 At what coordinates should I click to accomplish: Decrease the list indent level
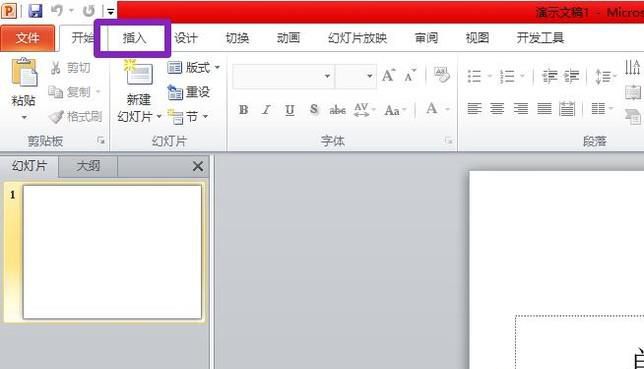[550, 76]
